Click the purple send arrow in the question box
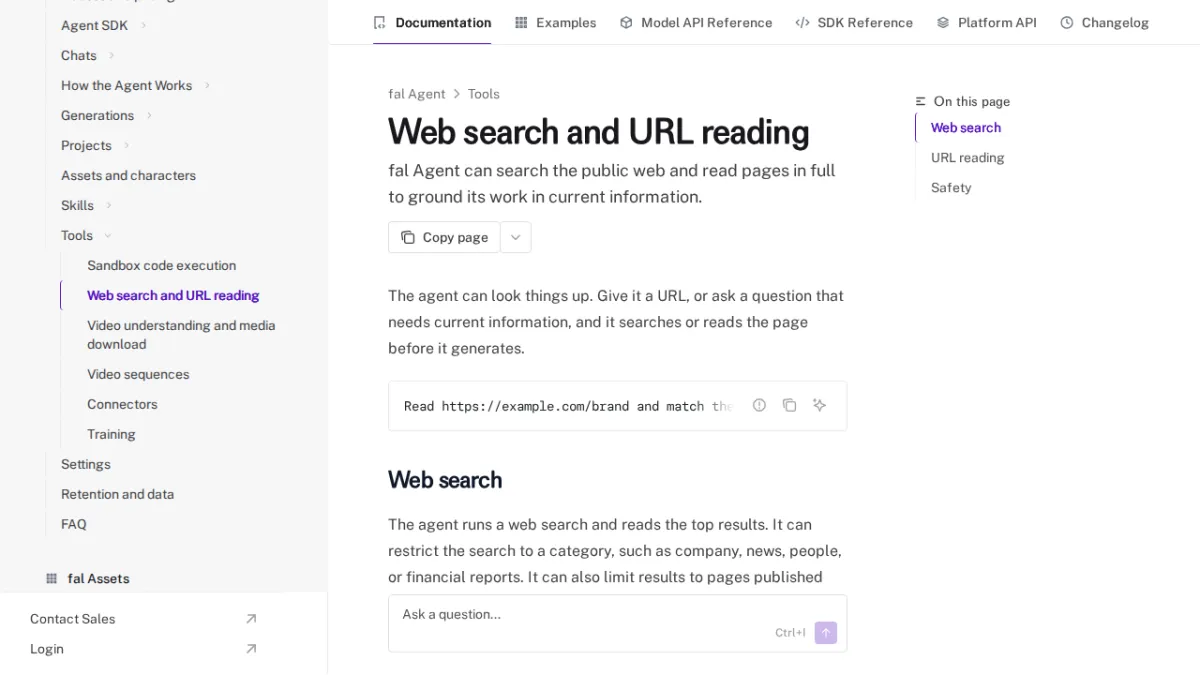Screen dimensions: 1200x675 pyautogui.click(x=825, y=632)
